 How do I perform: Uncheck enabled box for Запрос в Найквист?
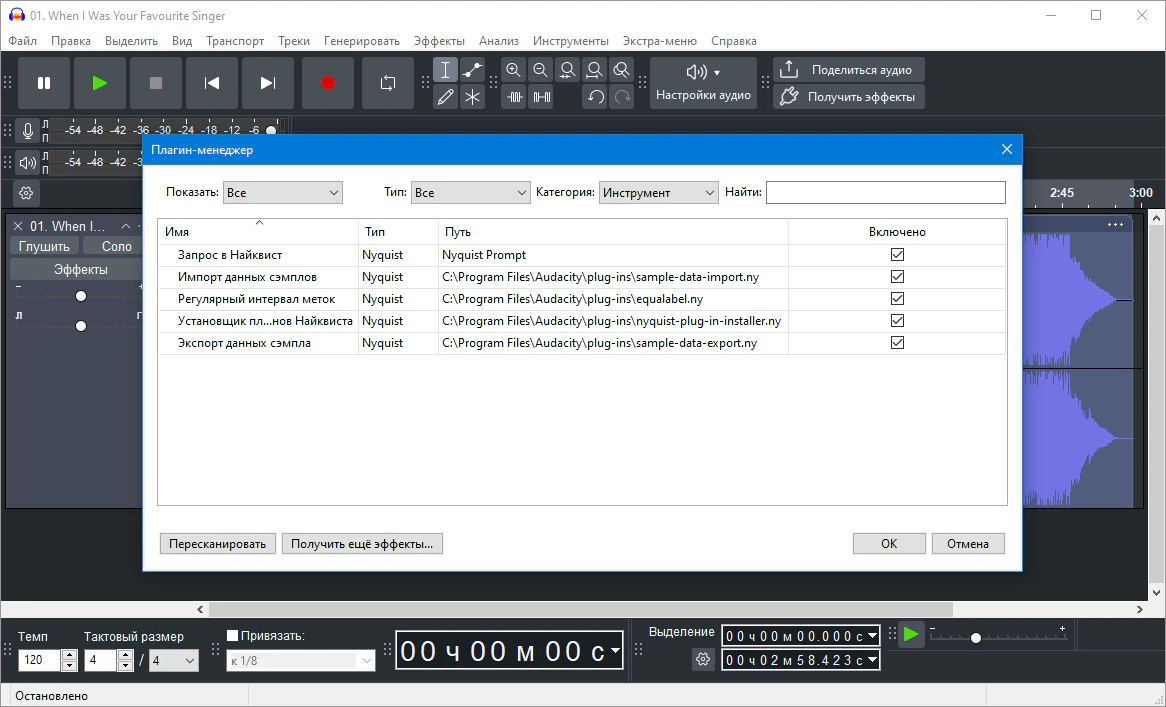coord(897,255)
